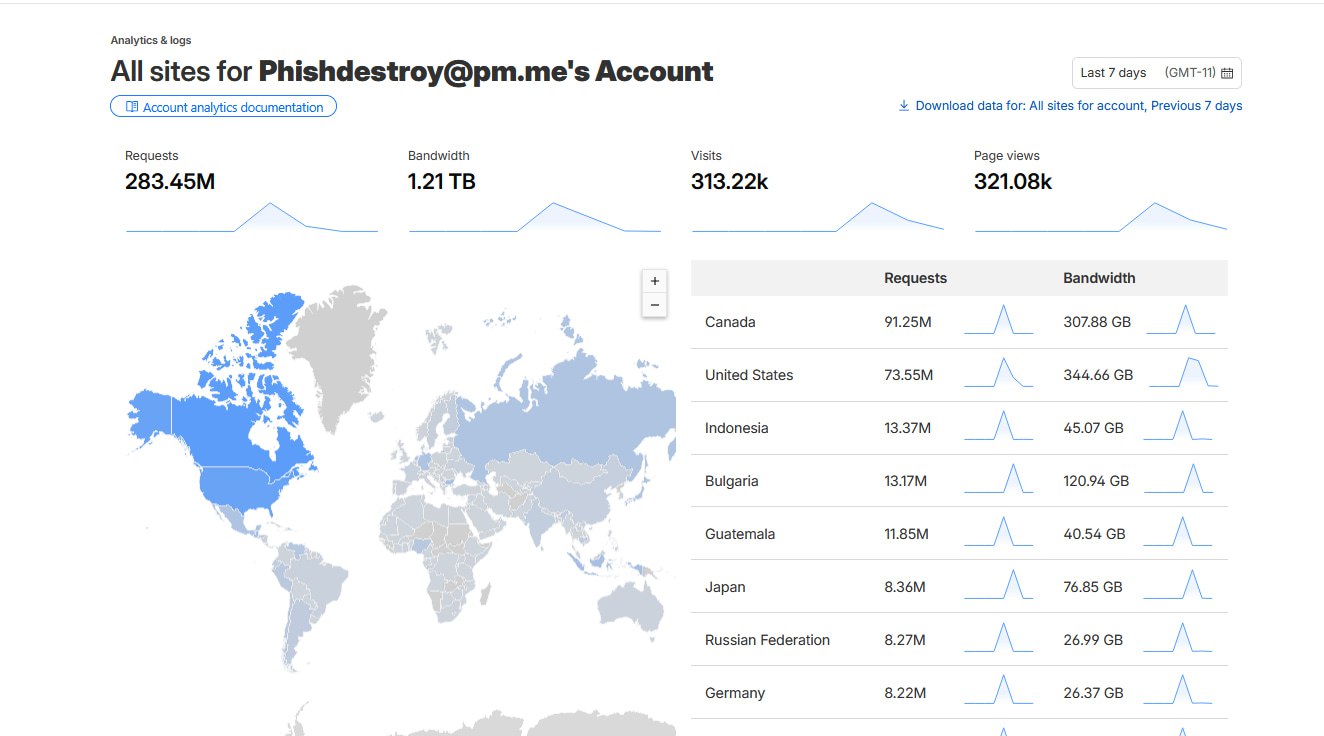
Task: Zoom in on the world map with the plus icon
Action: (654, 281)
